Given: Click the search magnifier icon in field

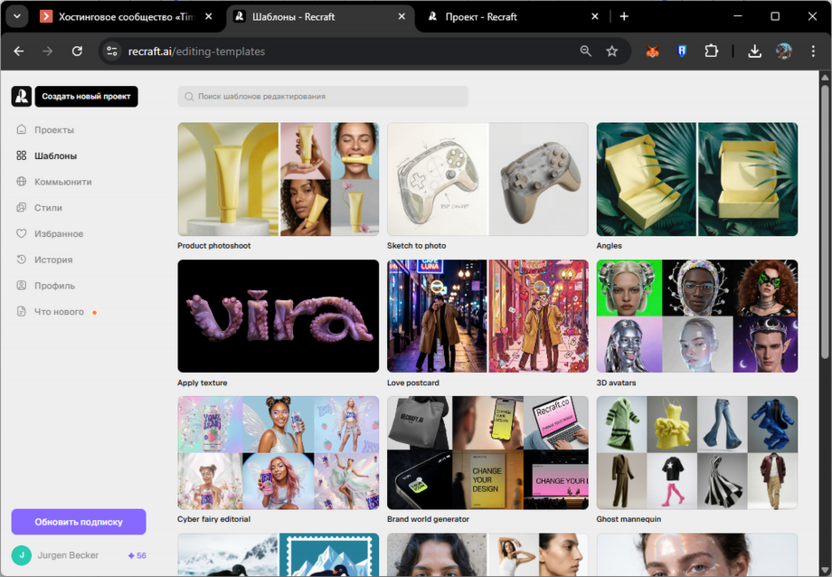Looking at the screenshot, I should click(x=189, y=97).
